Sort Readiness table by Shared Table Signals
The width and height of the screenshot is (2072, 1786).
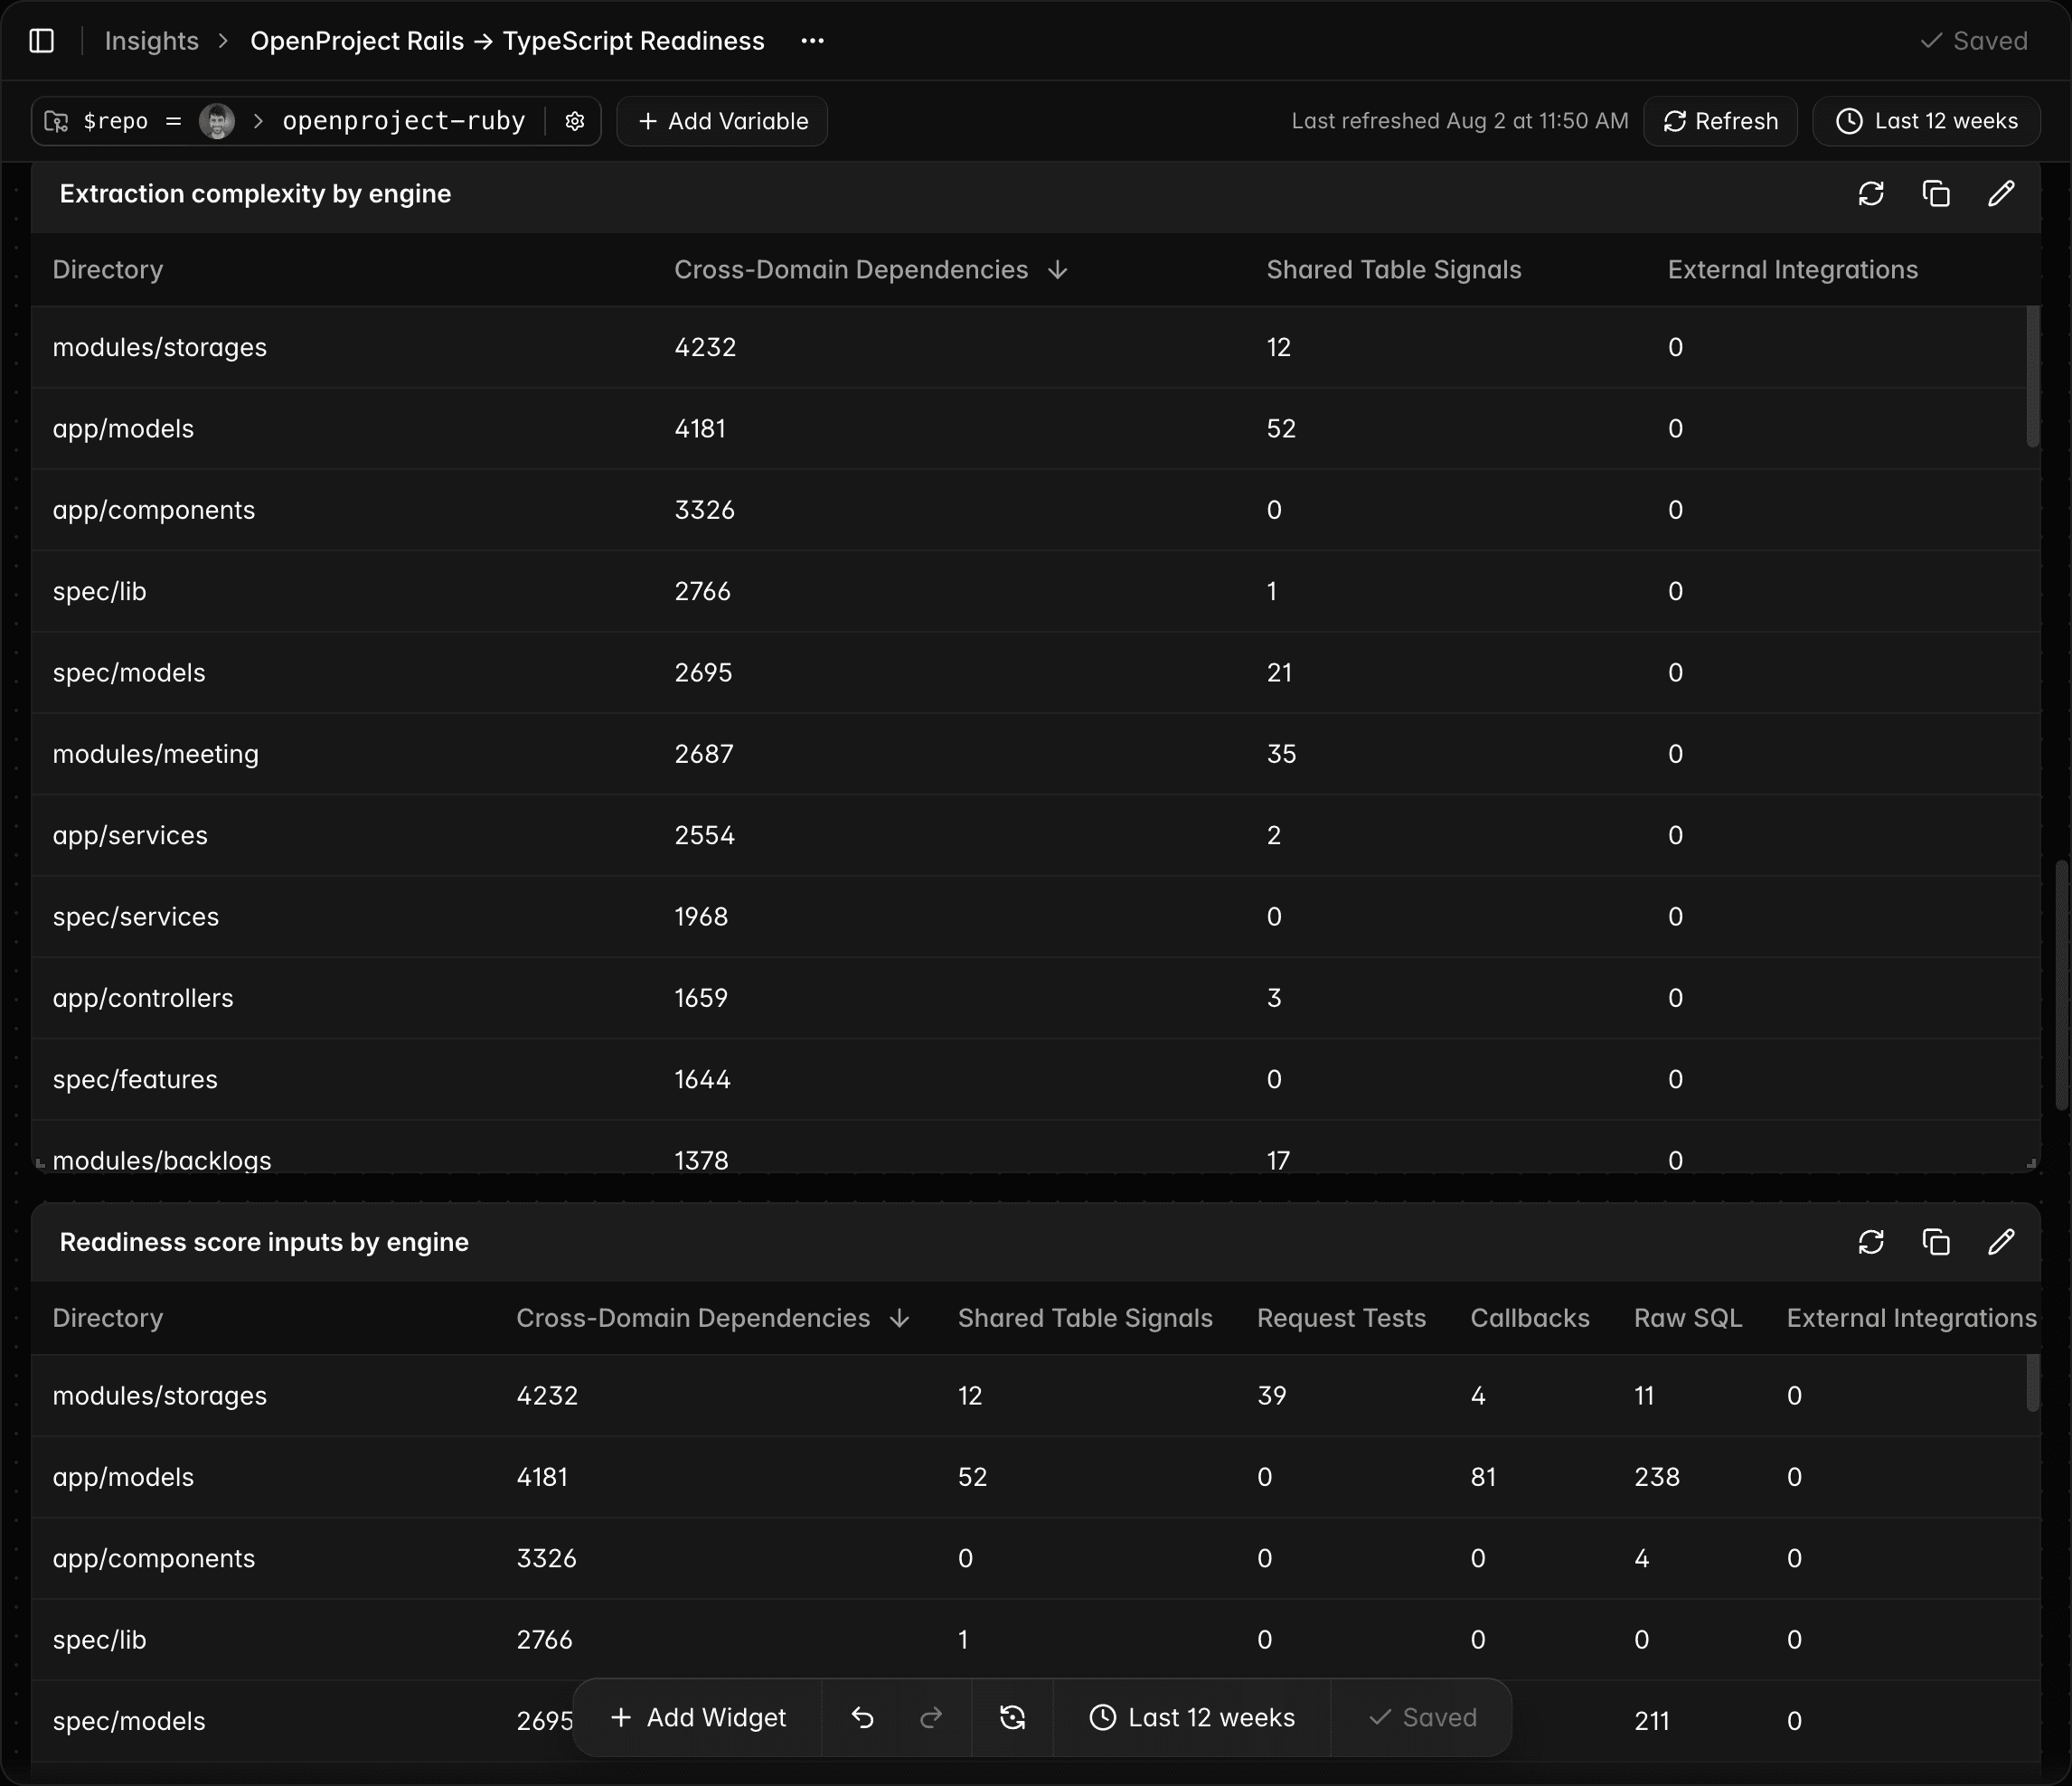1085,1318
